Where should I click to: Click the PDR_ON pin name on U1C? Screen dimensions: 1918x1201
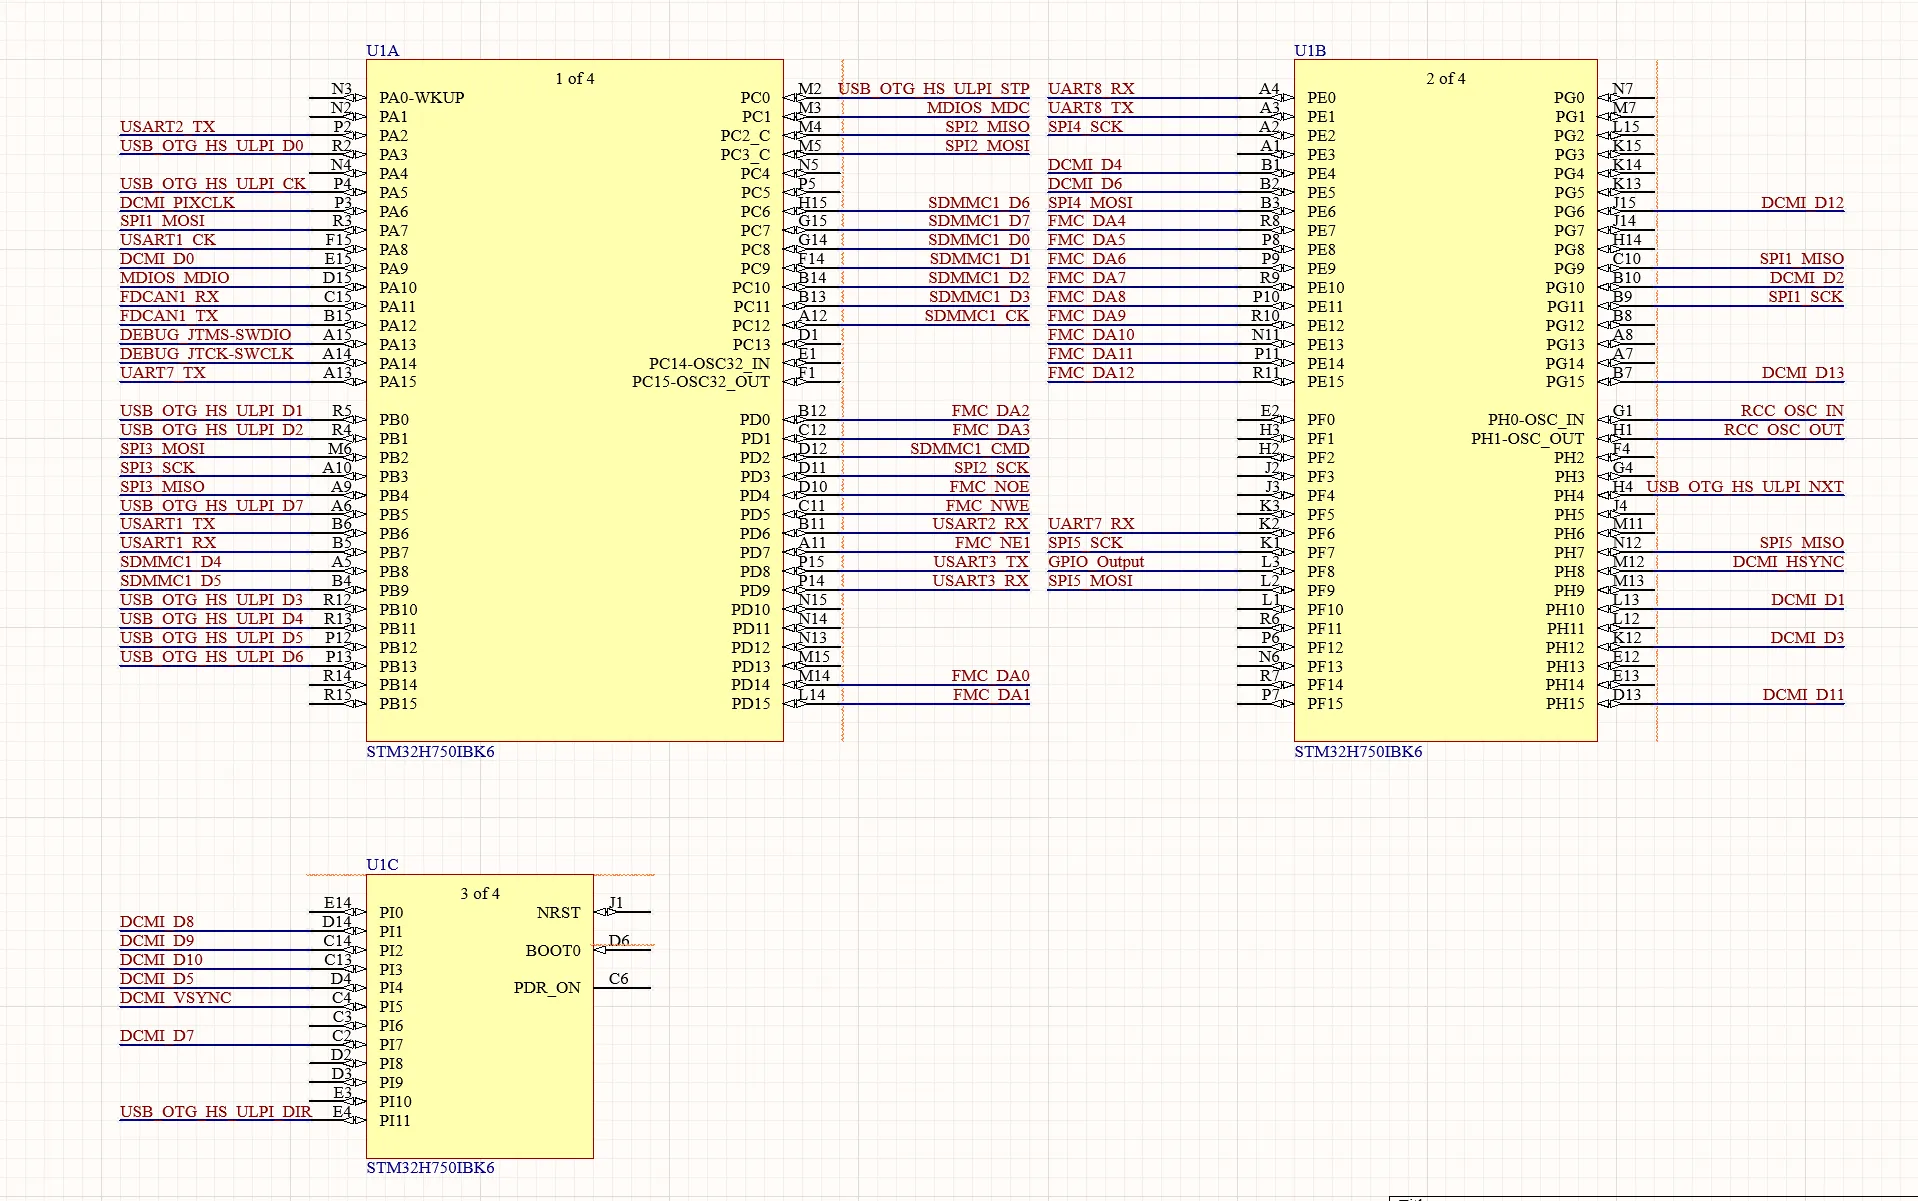pyautogui.click(x=547, y=987)
